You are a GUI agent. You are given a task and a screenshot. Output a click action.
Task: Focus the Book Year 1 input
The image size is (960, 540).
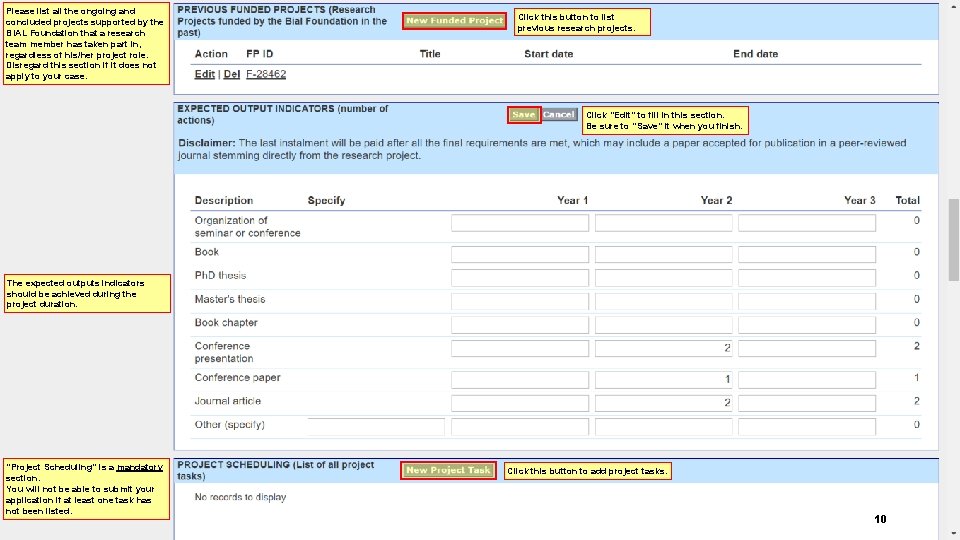[x=520, y=254]
